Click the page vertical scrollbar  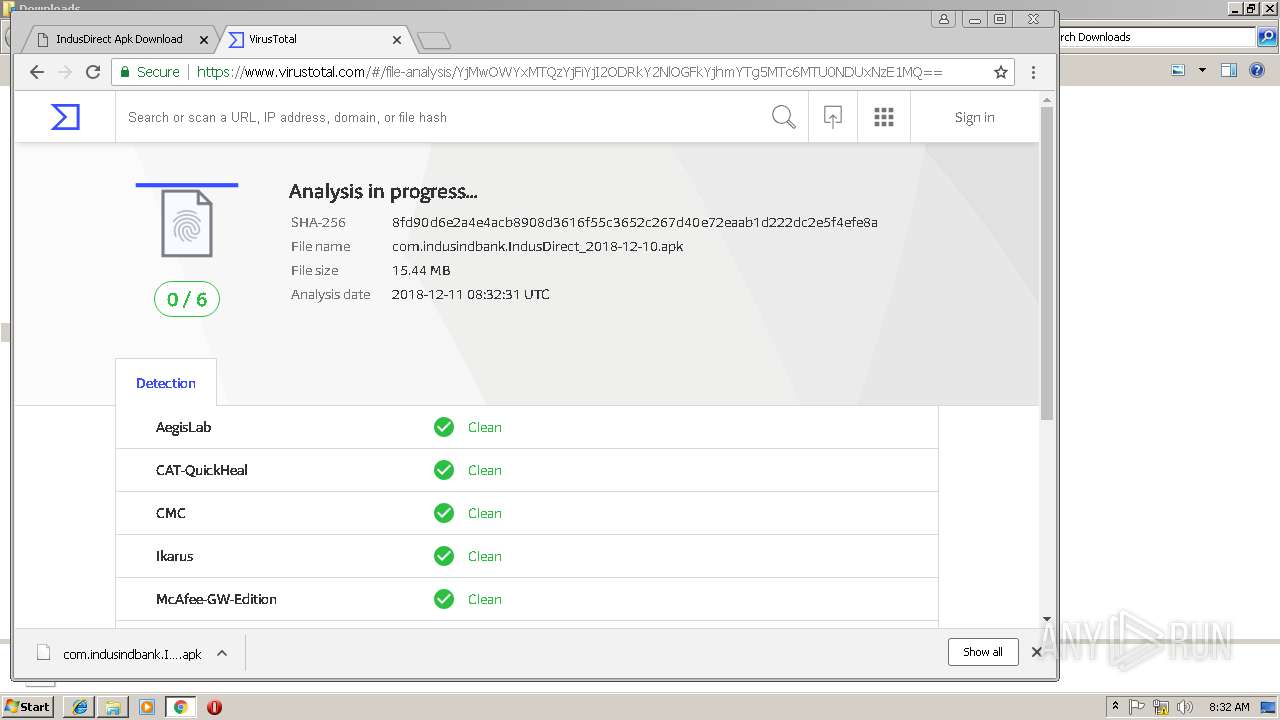pos(1047,263)
